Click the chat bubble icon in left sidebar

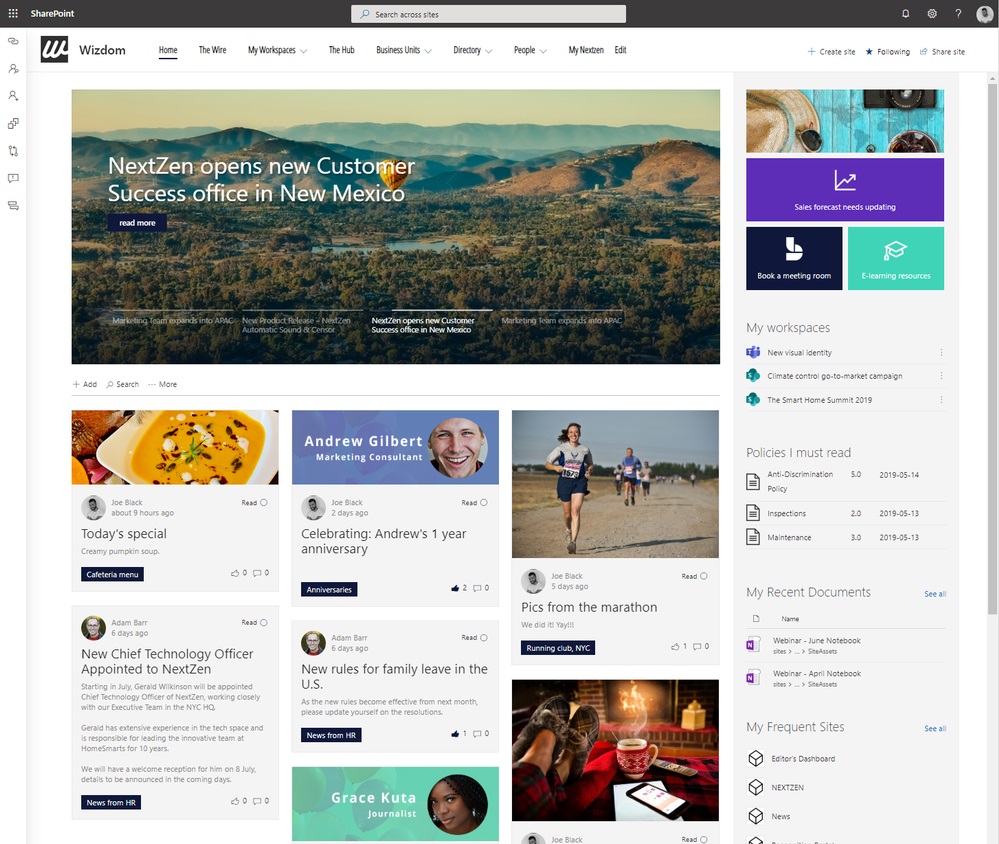click(x=13, y=178)
